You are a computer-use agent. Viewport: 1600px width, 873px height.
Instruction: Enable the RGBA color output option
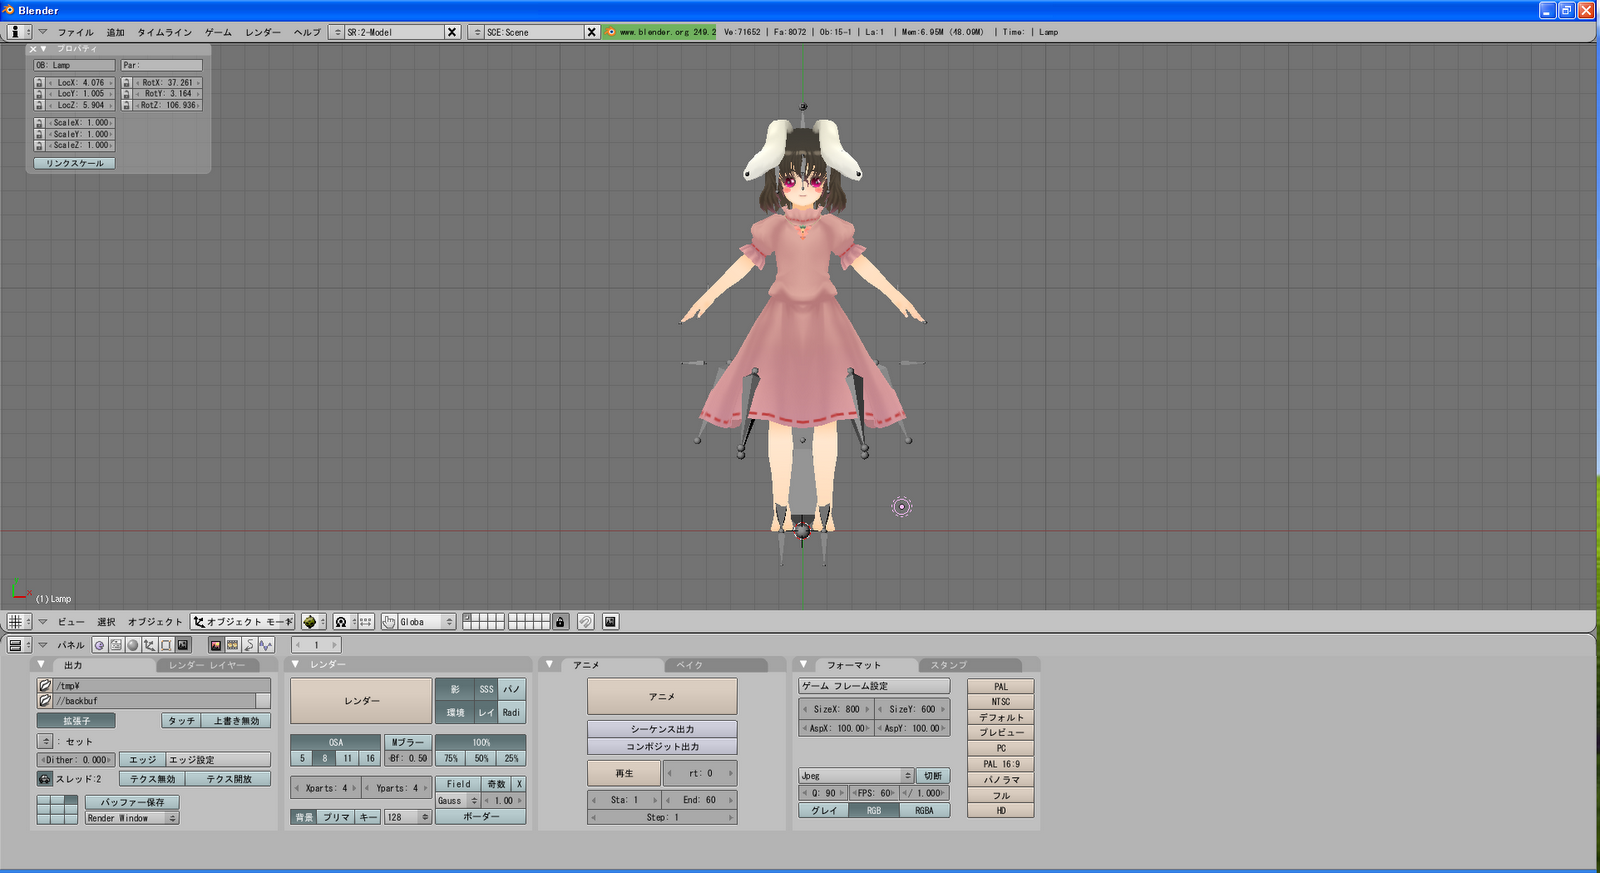coord(924,810)
